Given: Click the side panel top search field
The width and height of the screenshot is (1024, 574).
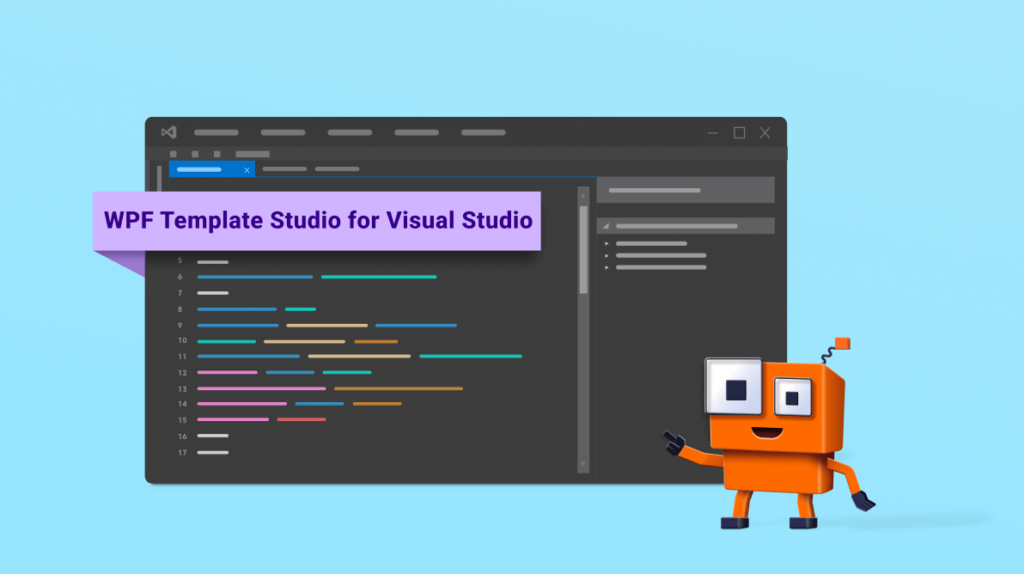Looking at the screenshot, I should (685, 190).
